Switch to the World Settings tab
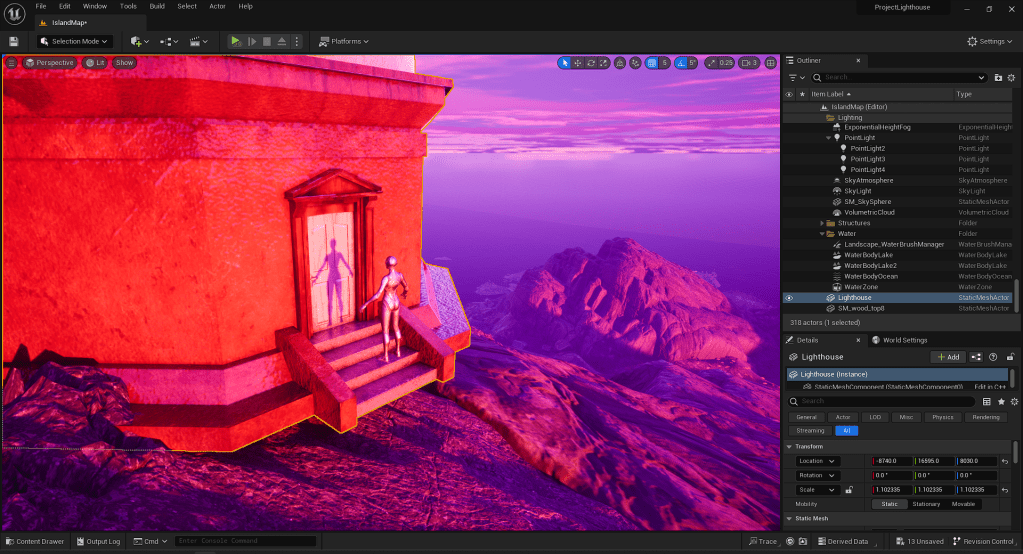Image resolution: width=1023 pixels, height=554 pixels. [905, 340]
